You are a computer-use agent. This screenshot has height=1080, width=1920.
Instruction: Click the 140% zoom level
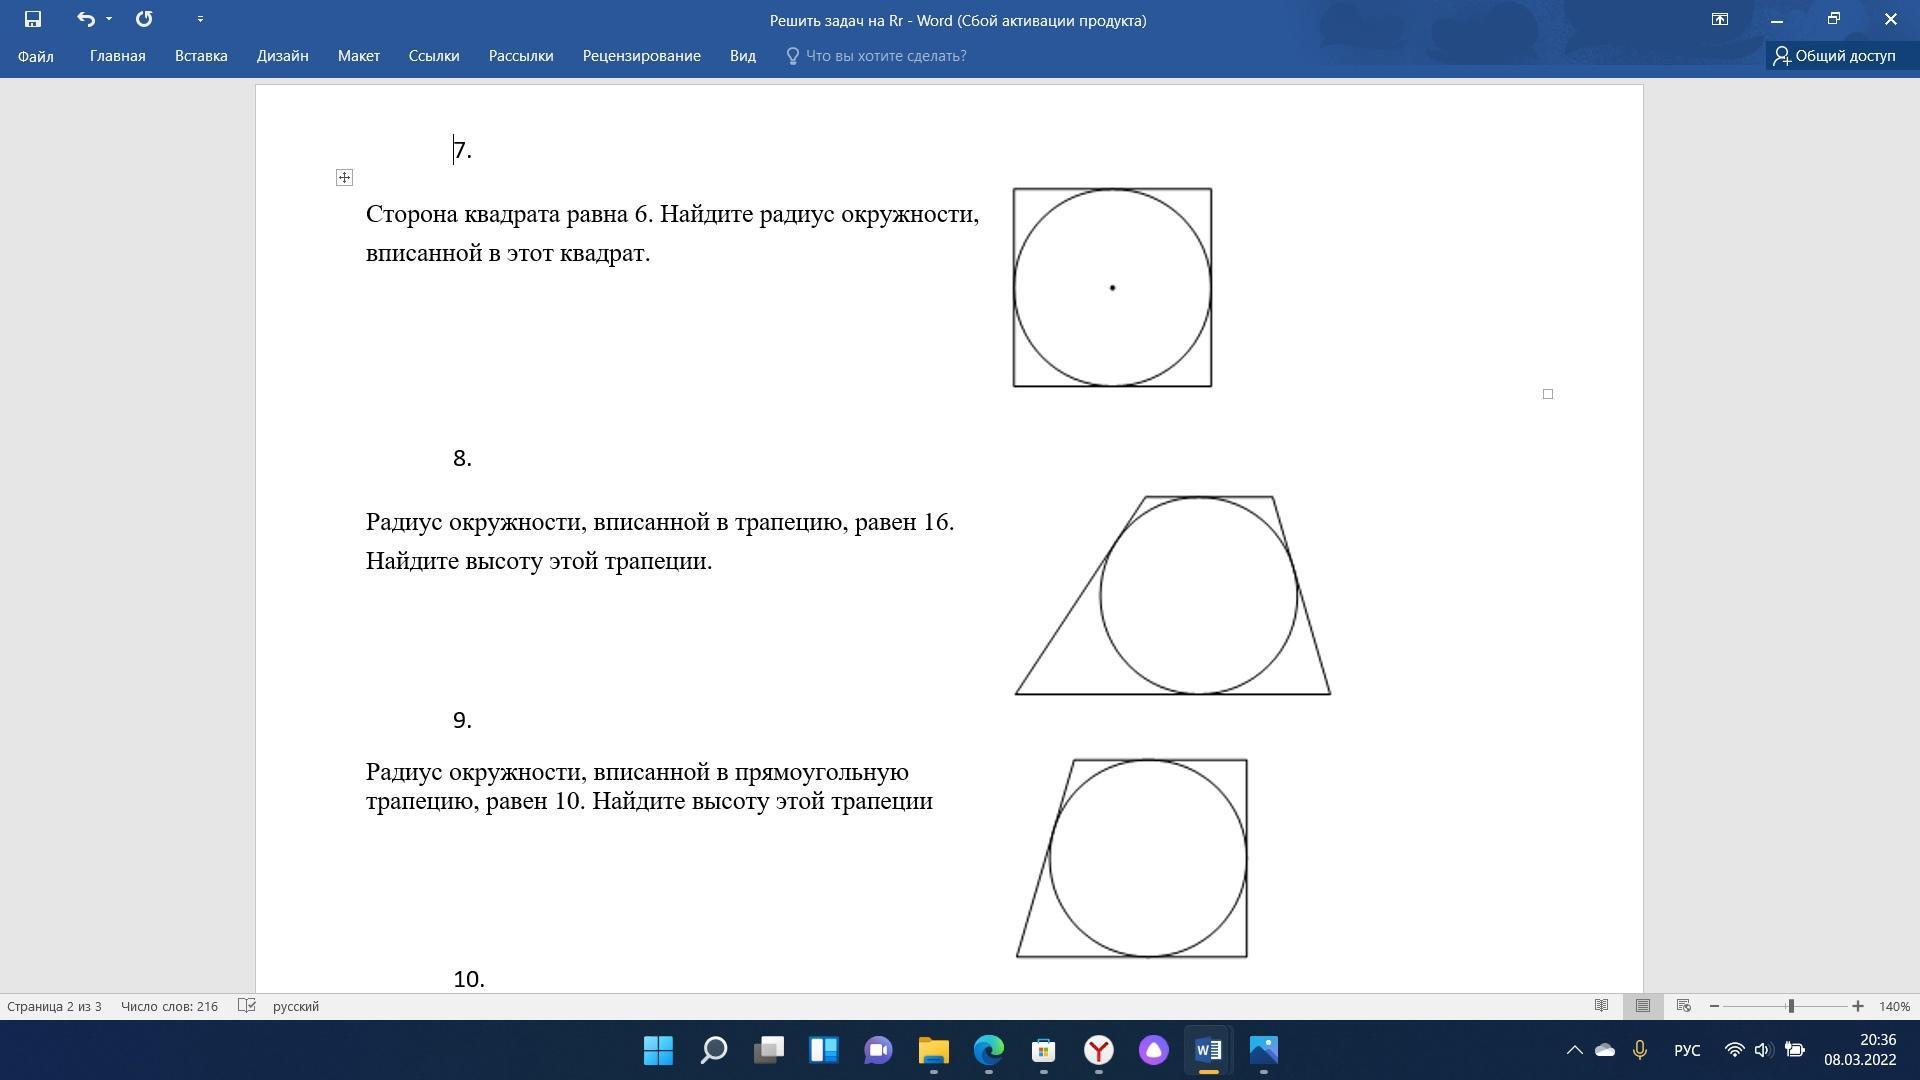pyautogui.click(x=1894, y=1007)
